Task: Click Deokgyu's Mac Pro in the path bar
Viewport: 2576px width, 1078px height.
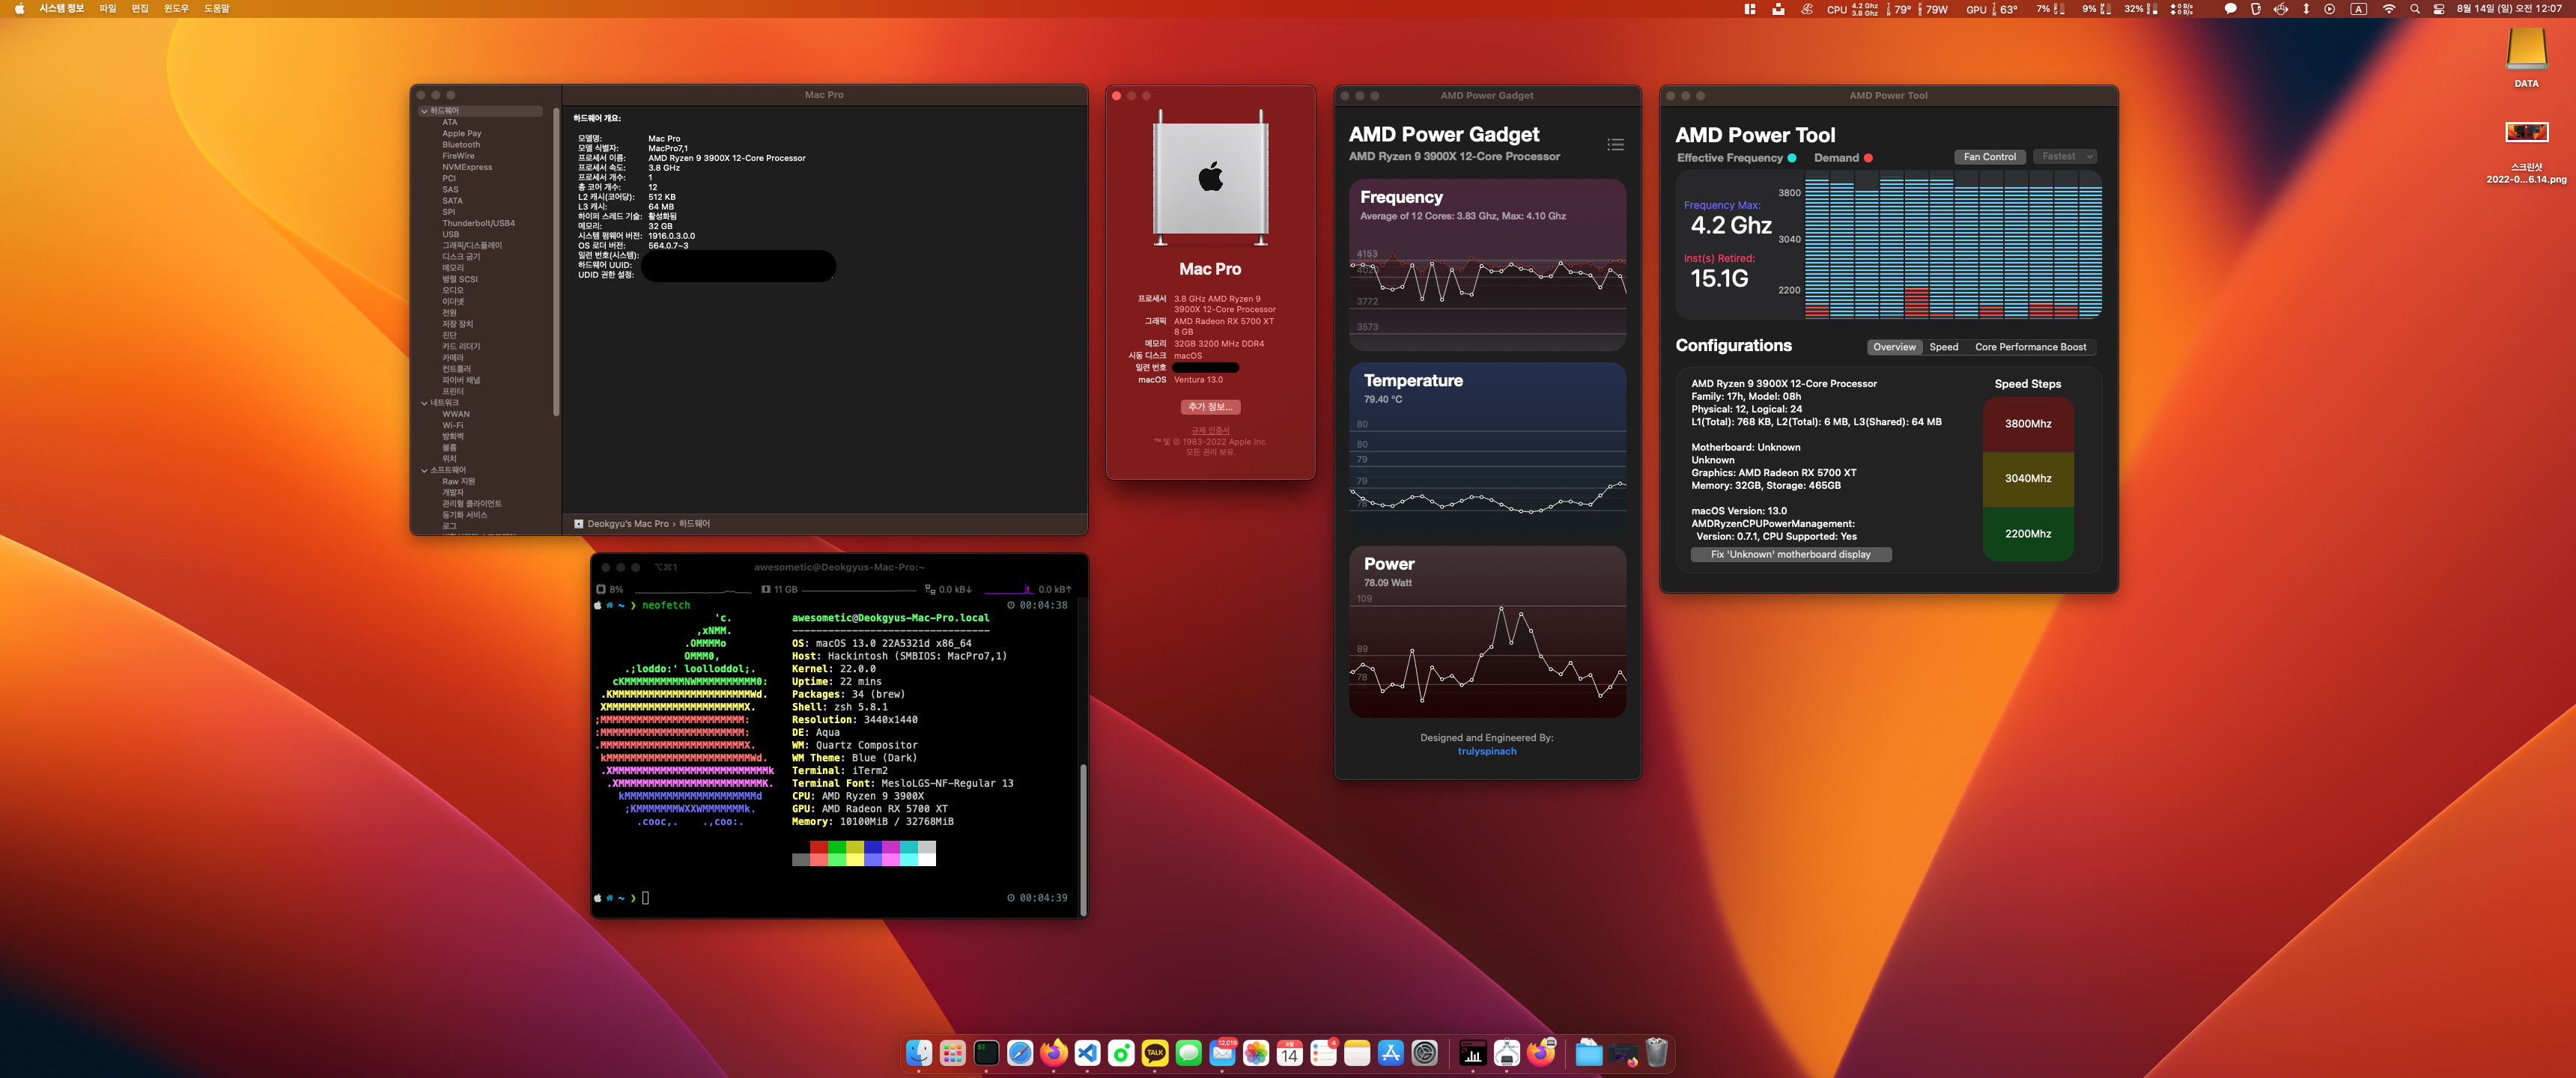Action: 627,524
